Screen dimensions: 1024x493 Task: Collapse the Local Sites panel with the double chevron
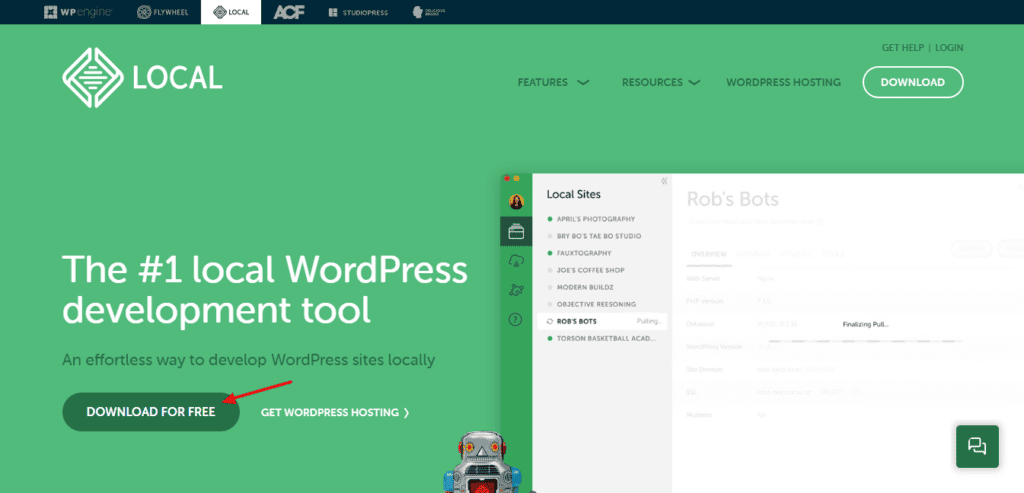click(664, 181)
